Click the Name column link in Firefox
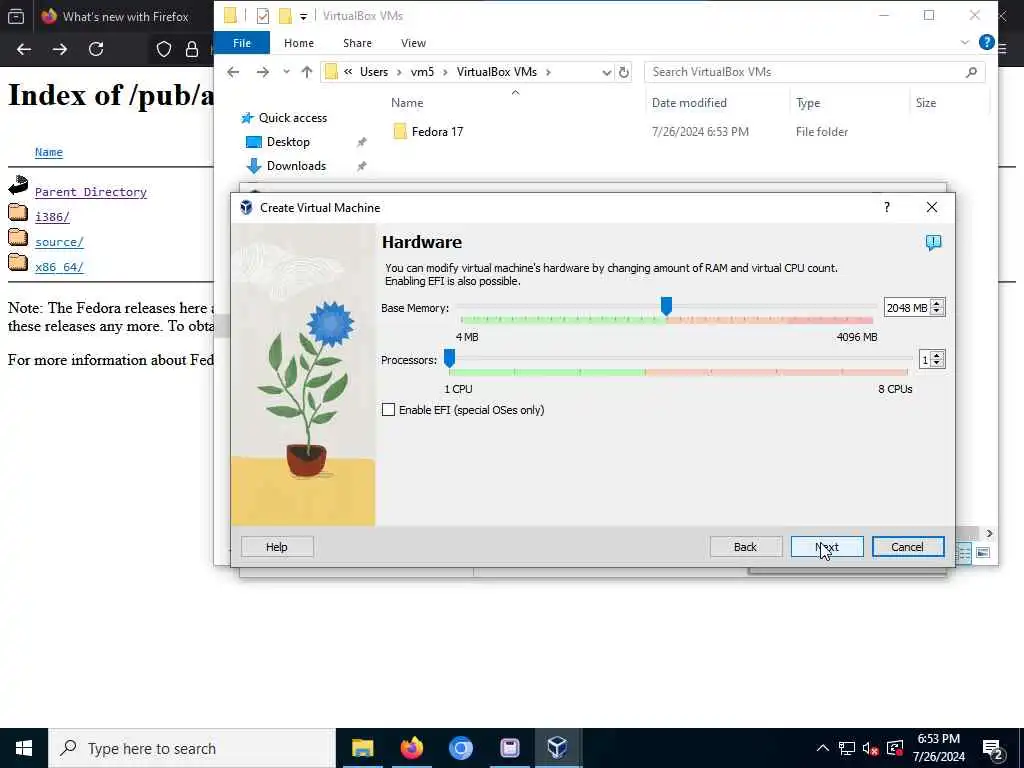 [49, 152]
